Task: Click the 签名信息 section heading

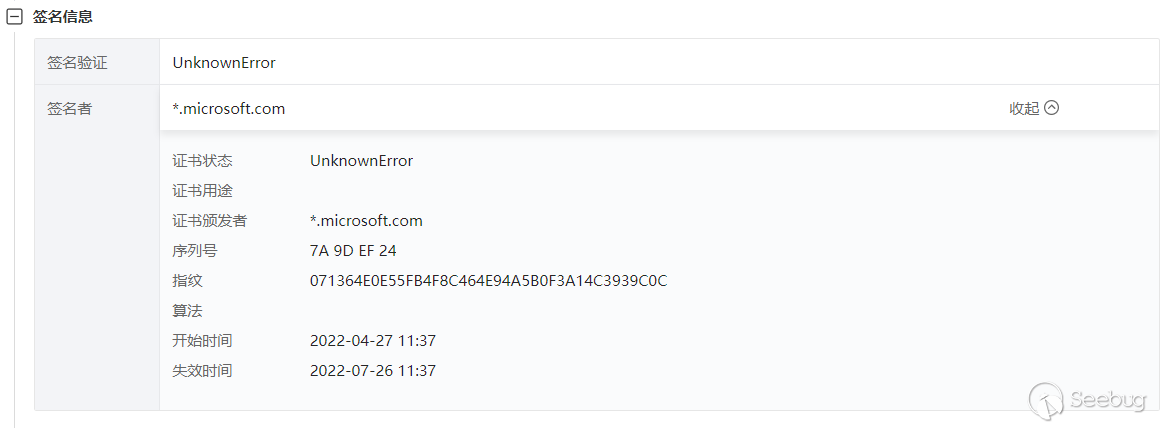Action: tap(63, 16)
